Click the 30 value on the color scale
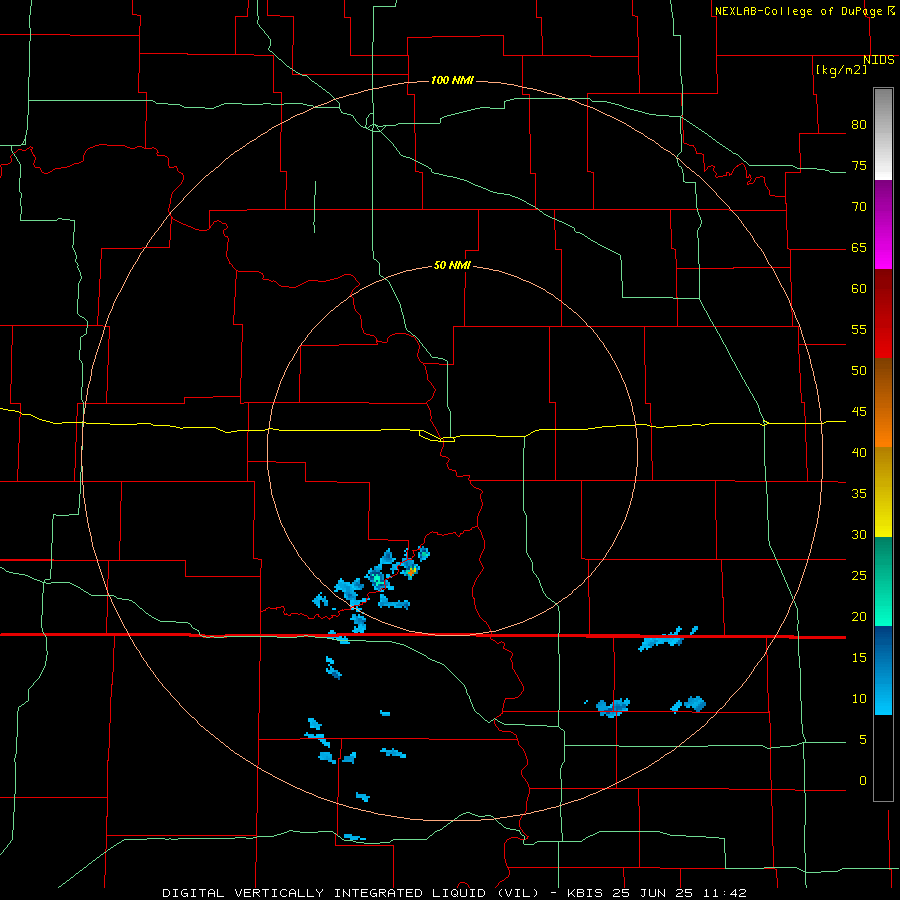Screen dimensions: 900x900 (859, 534)
